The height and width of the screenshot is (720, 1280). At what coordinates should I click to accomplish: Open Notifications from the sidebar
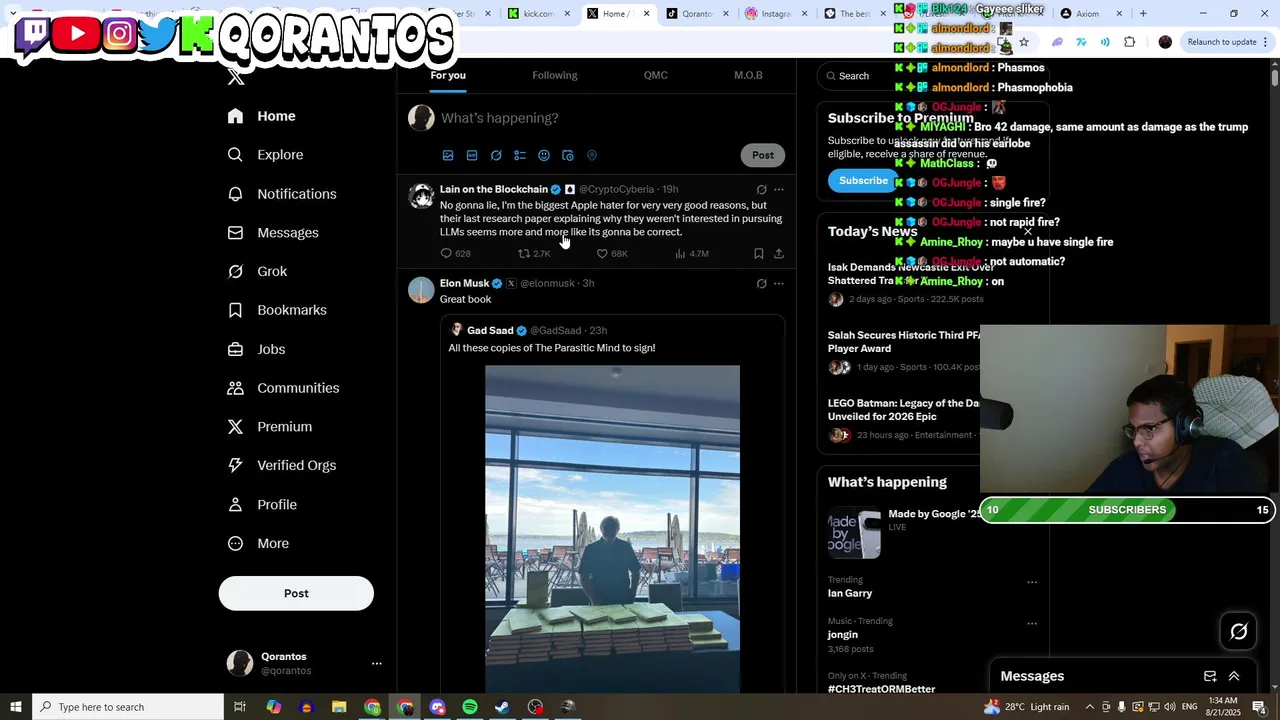click(282, 194)
